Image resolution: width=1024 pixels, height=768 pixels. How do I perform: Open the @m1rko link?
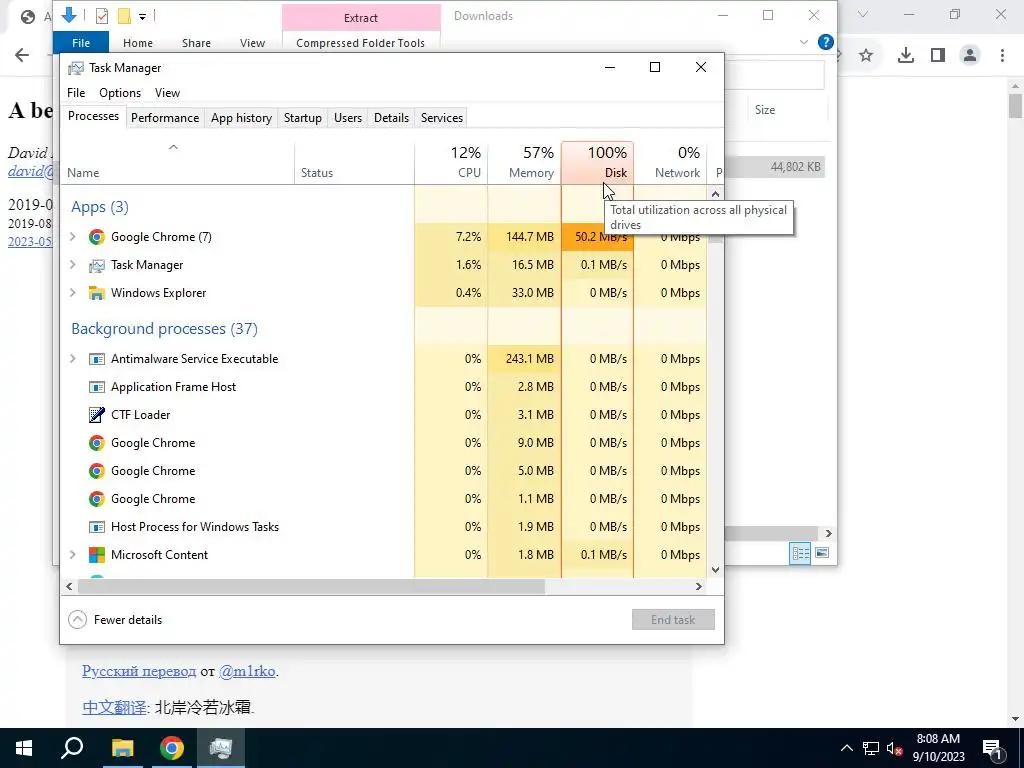click(x=247, y=671)
